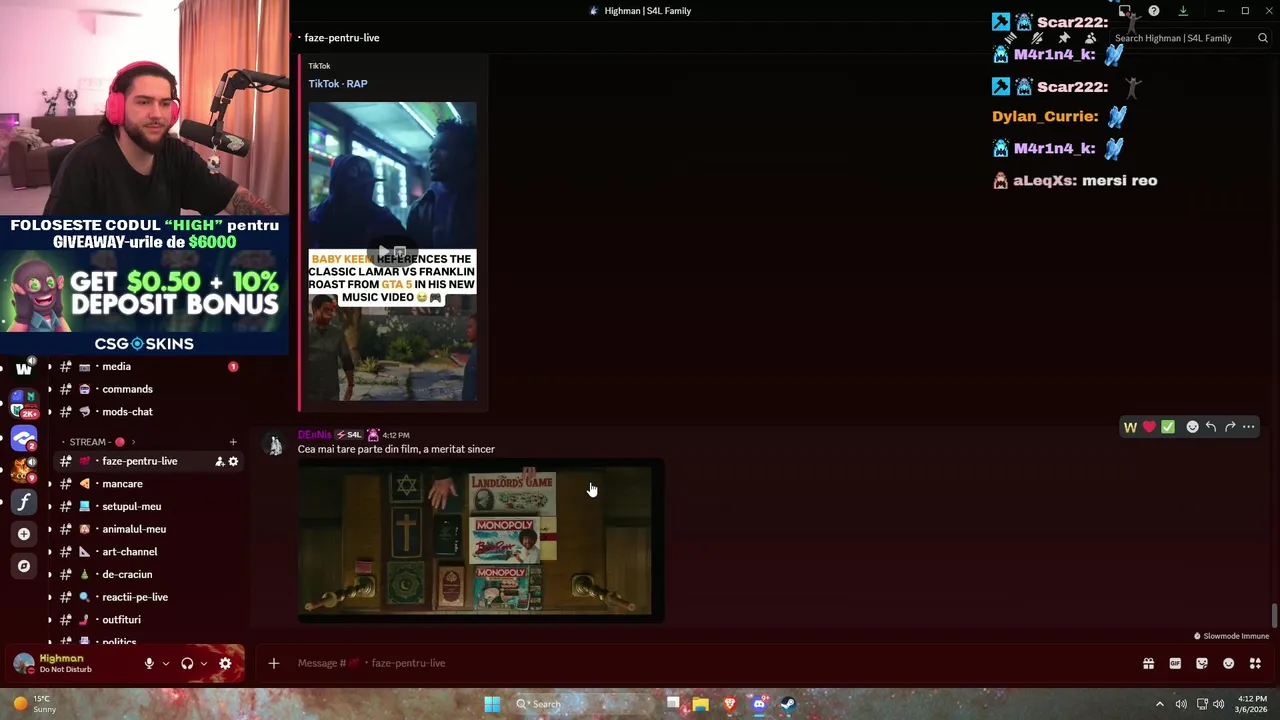Show hidden system tray icons

pyautogui.click(x=1159, y=704)
